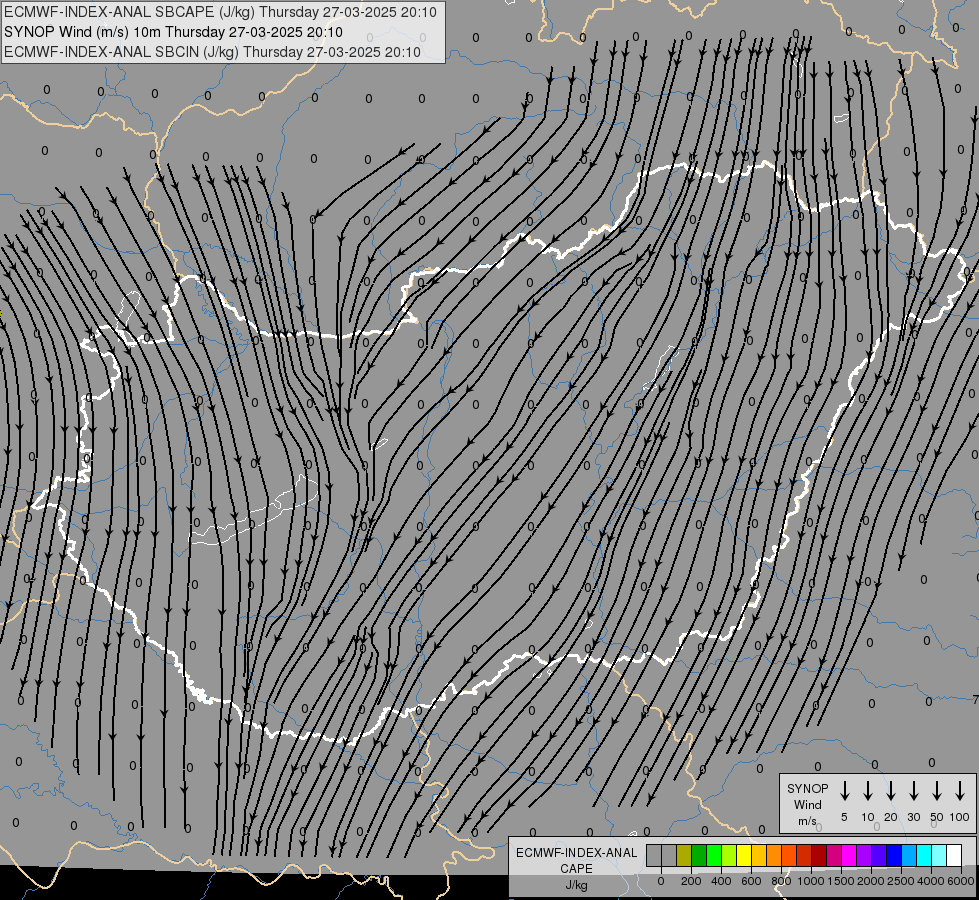
Task: Click the 800 value on the CAPE scale
Action: click(781, 881)
